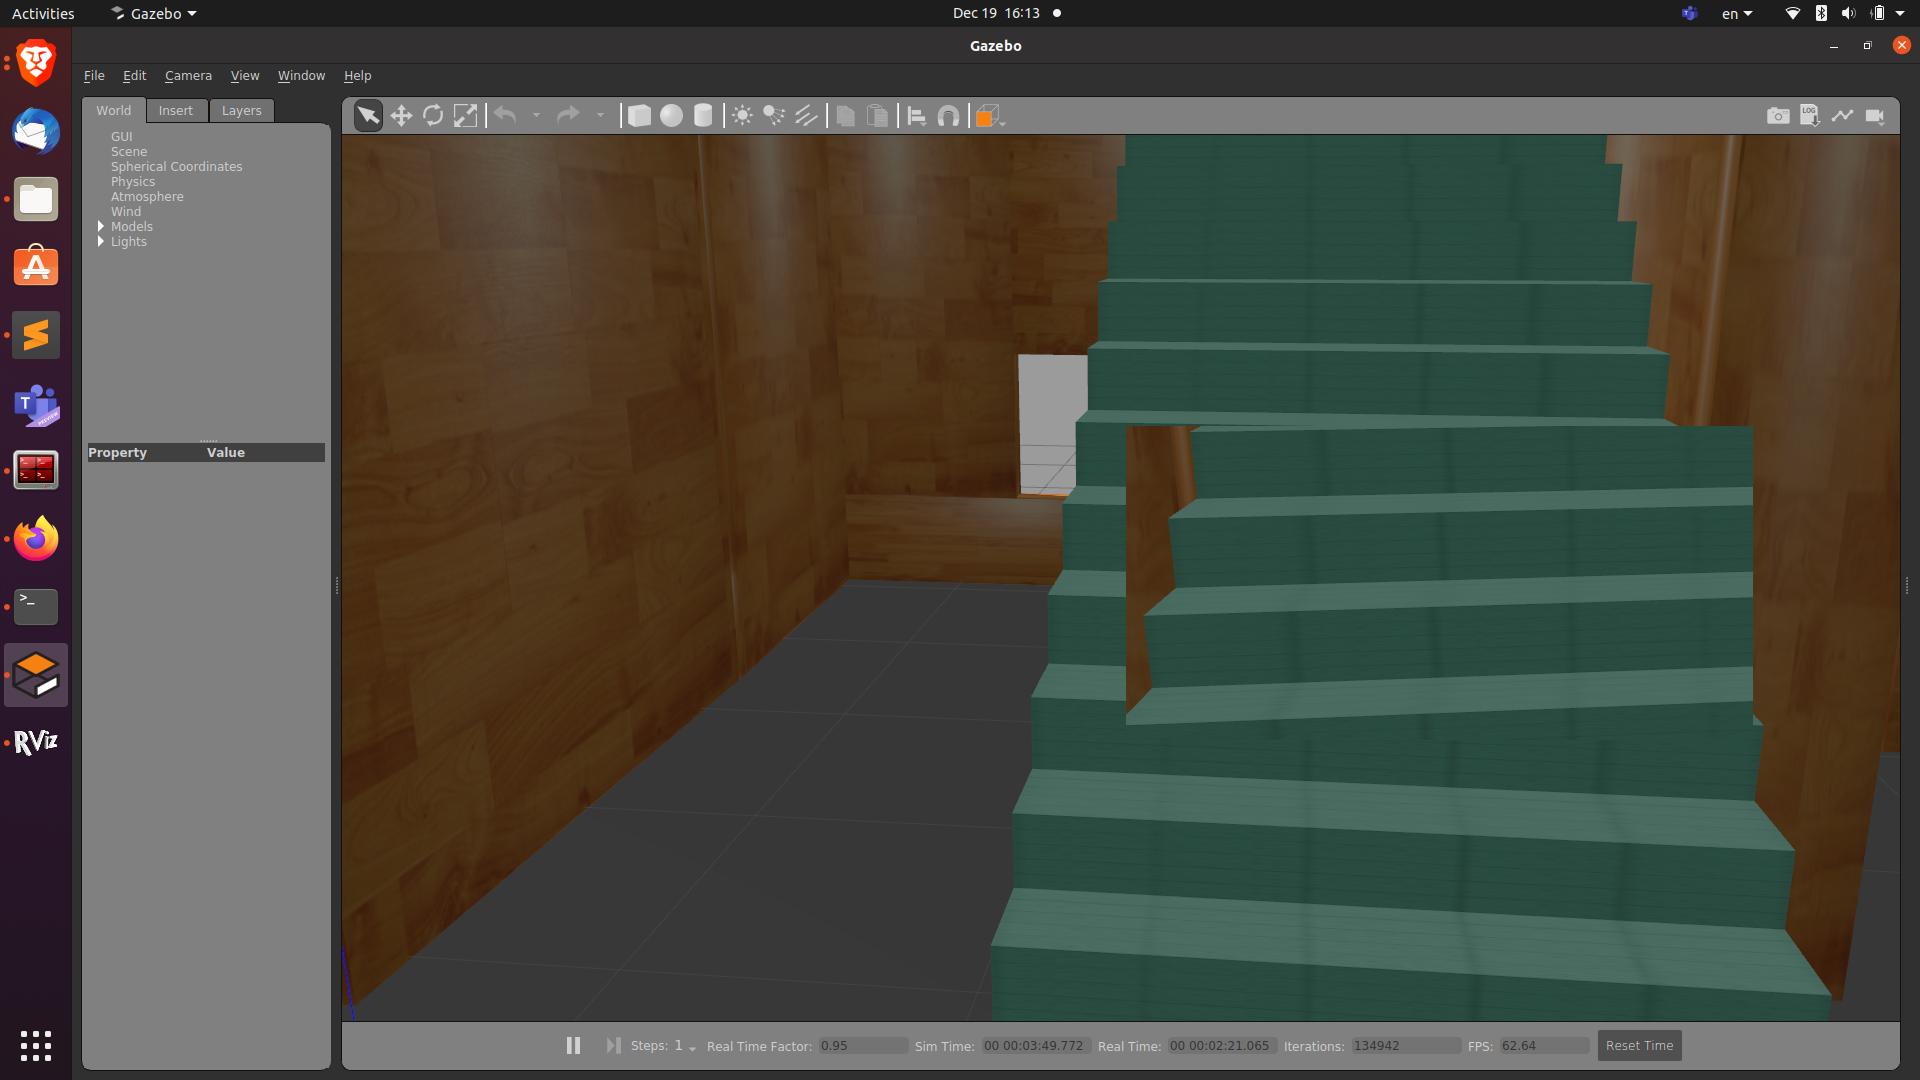The image size is (1920, 1080).
Task: Click the Real Time value field
Action: point(1222,1046)
